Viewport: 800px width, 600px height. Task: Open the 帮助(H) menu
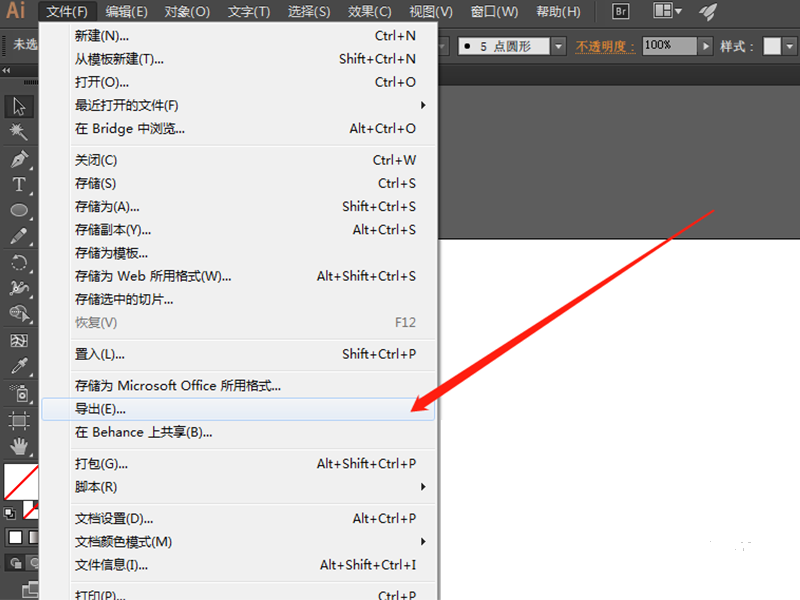[x=558, y=11]
